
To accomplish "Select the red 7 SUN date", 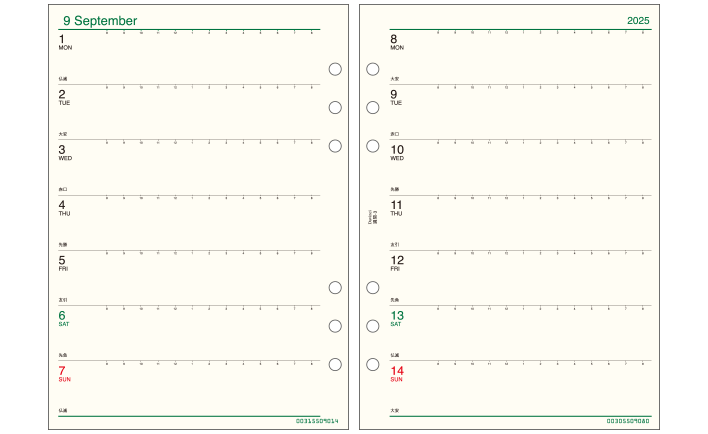I will 65,374.
